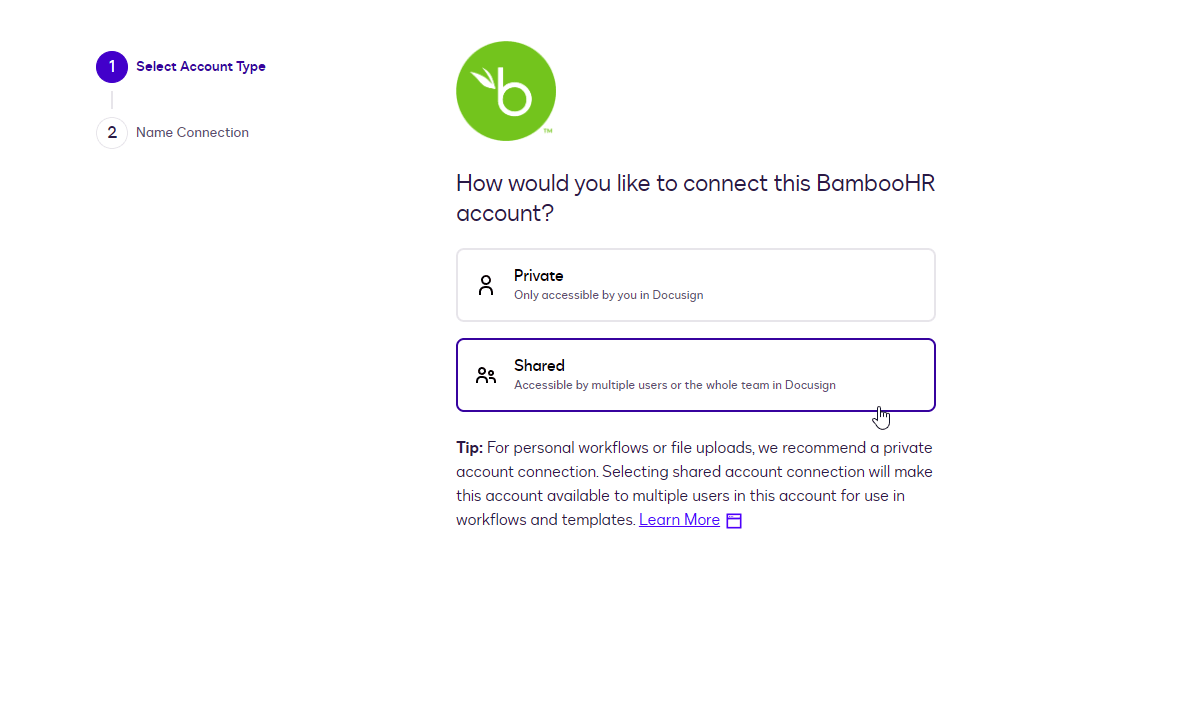Click the purple step 1 circle

point(112,67)
